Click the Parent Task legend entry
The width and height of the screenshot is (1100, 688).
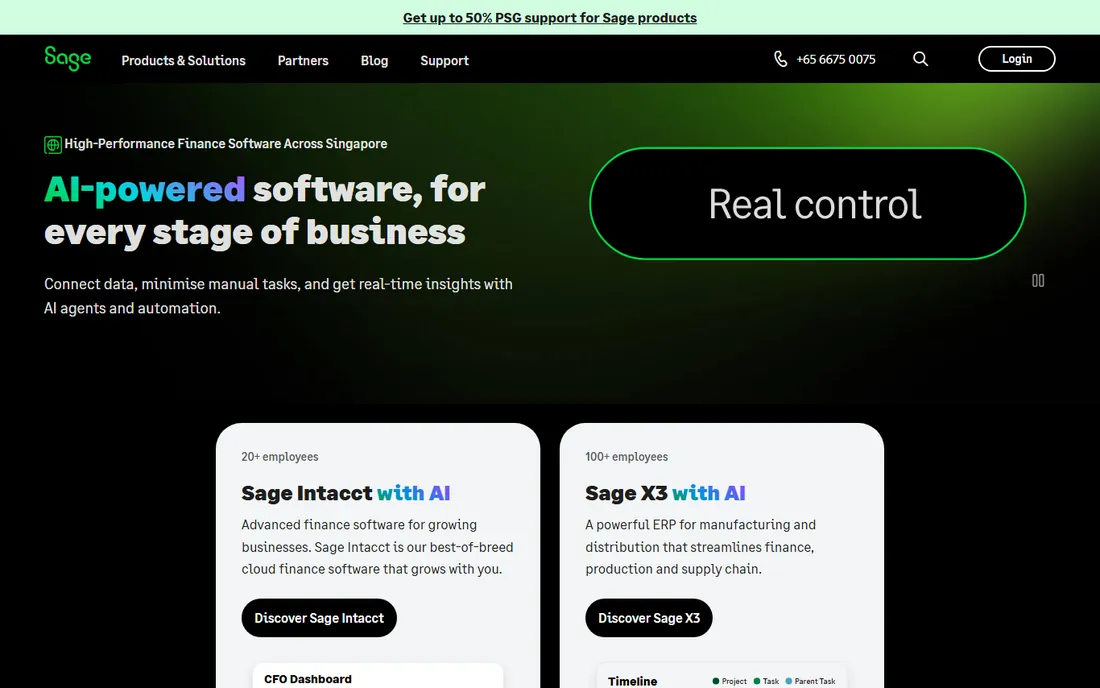coord(810,681)
